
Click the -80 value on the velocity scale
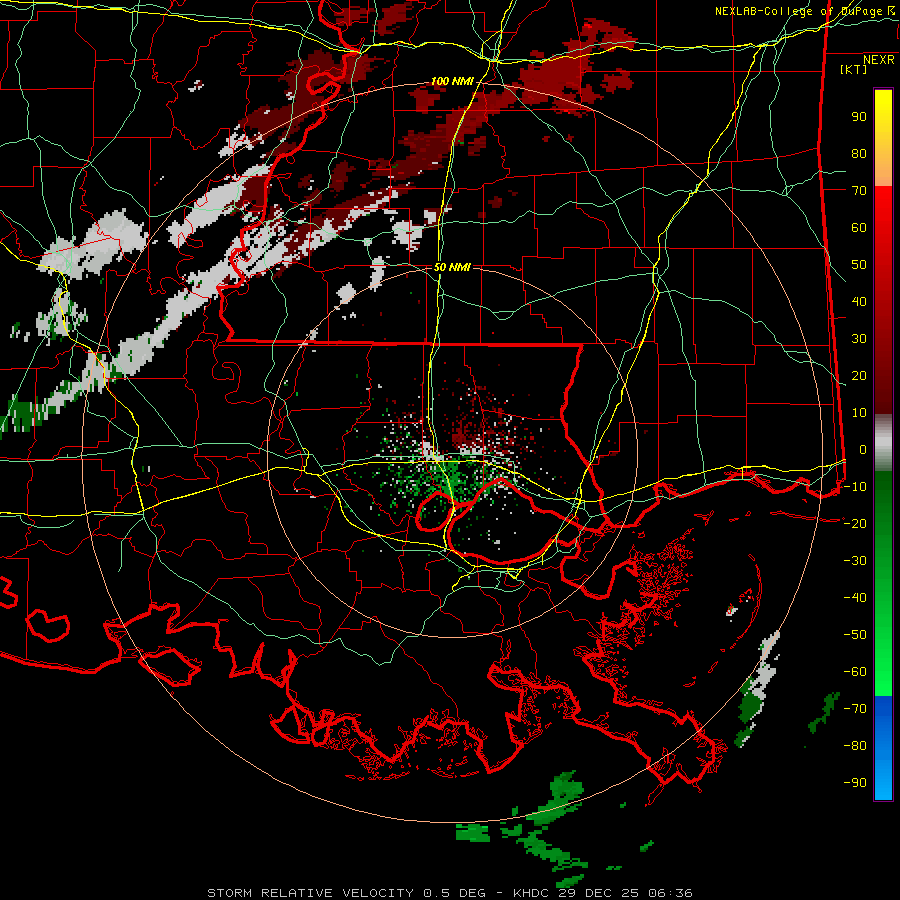click(x=855, y=746)
